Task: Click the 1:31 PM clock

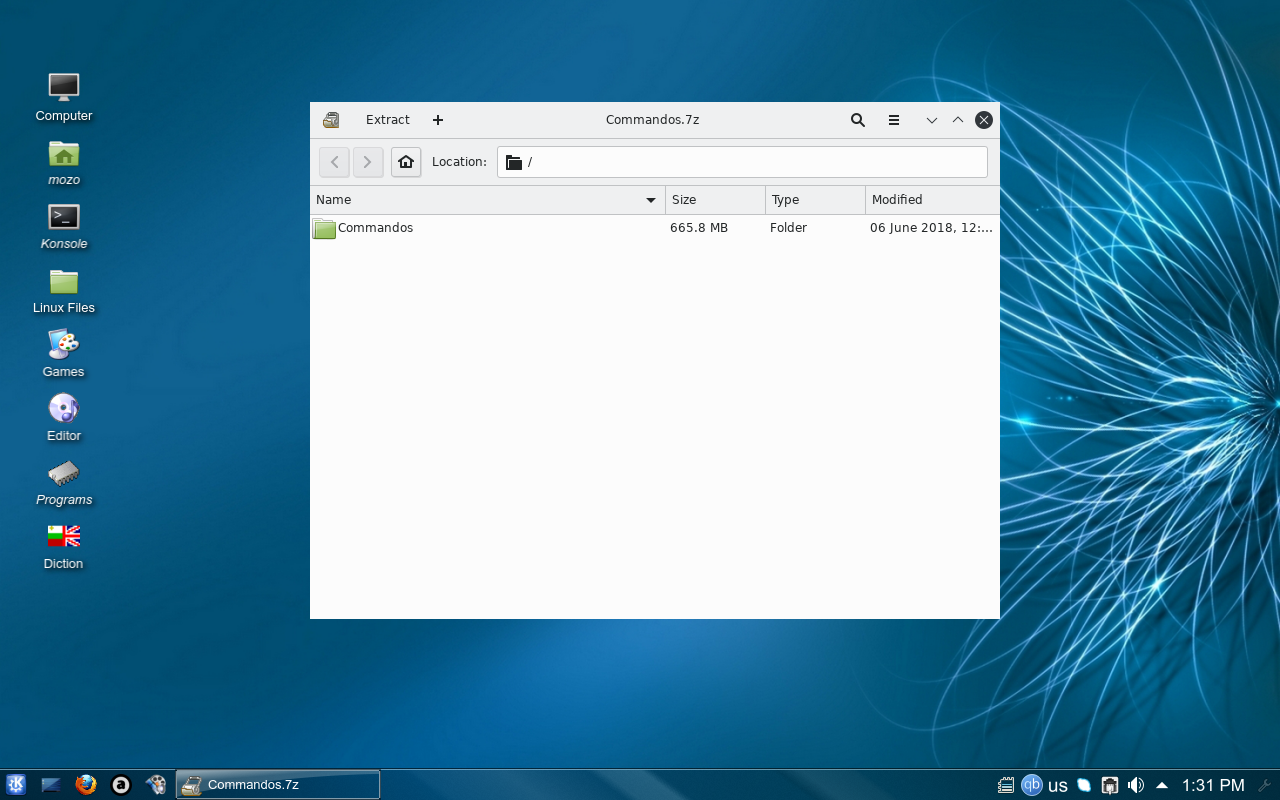Action: [x=1213, y=785]
